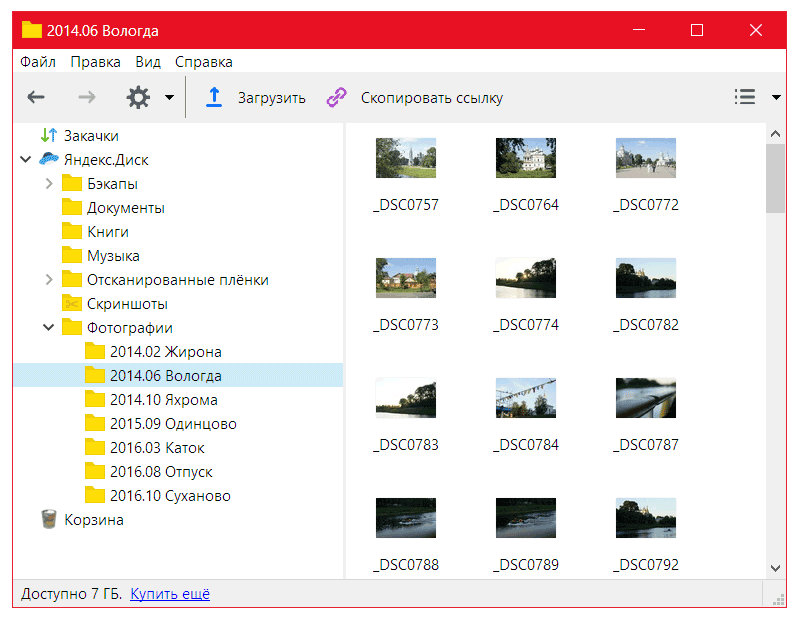
Task: Switch view mode with list icon
Action: (745, 96)
